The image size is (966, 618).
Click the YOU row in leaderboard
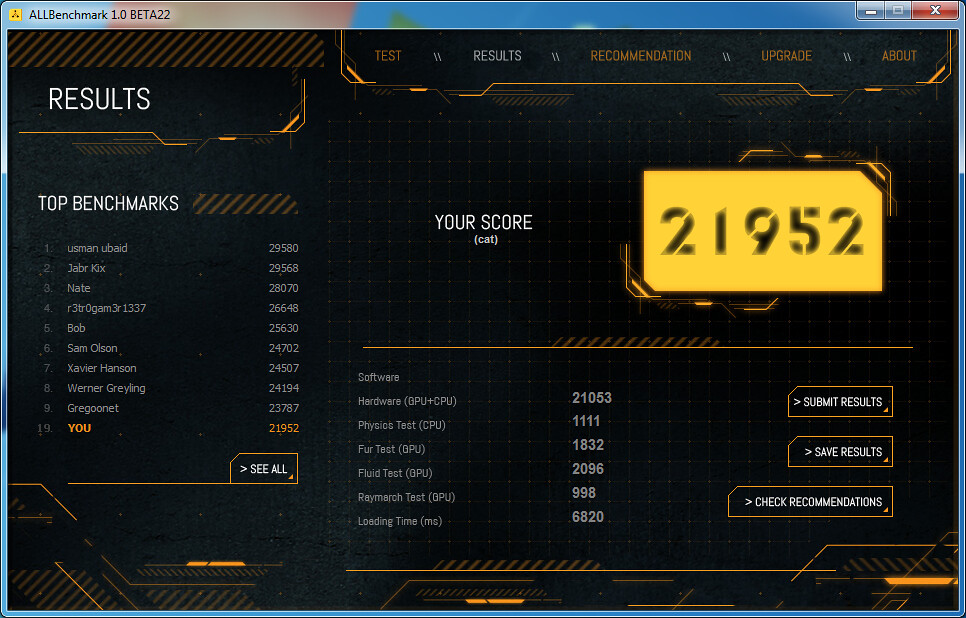coord(79,428)
